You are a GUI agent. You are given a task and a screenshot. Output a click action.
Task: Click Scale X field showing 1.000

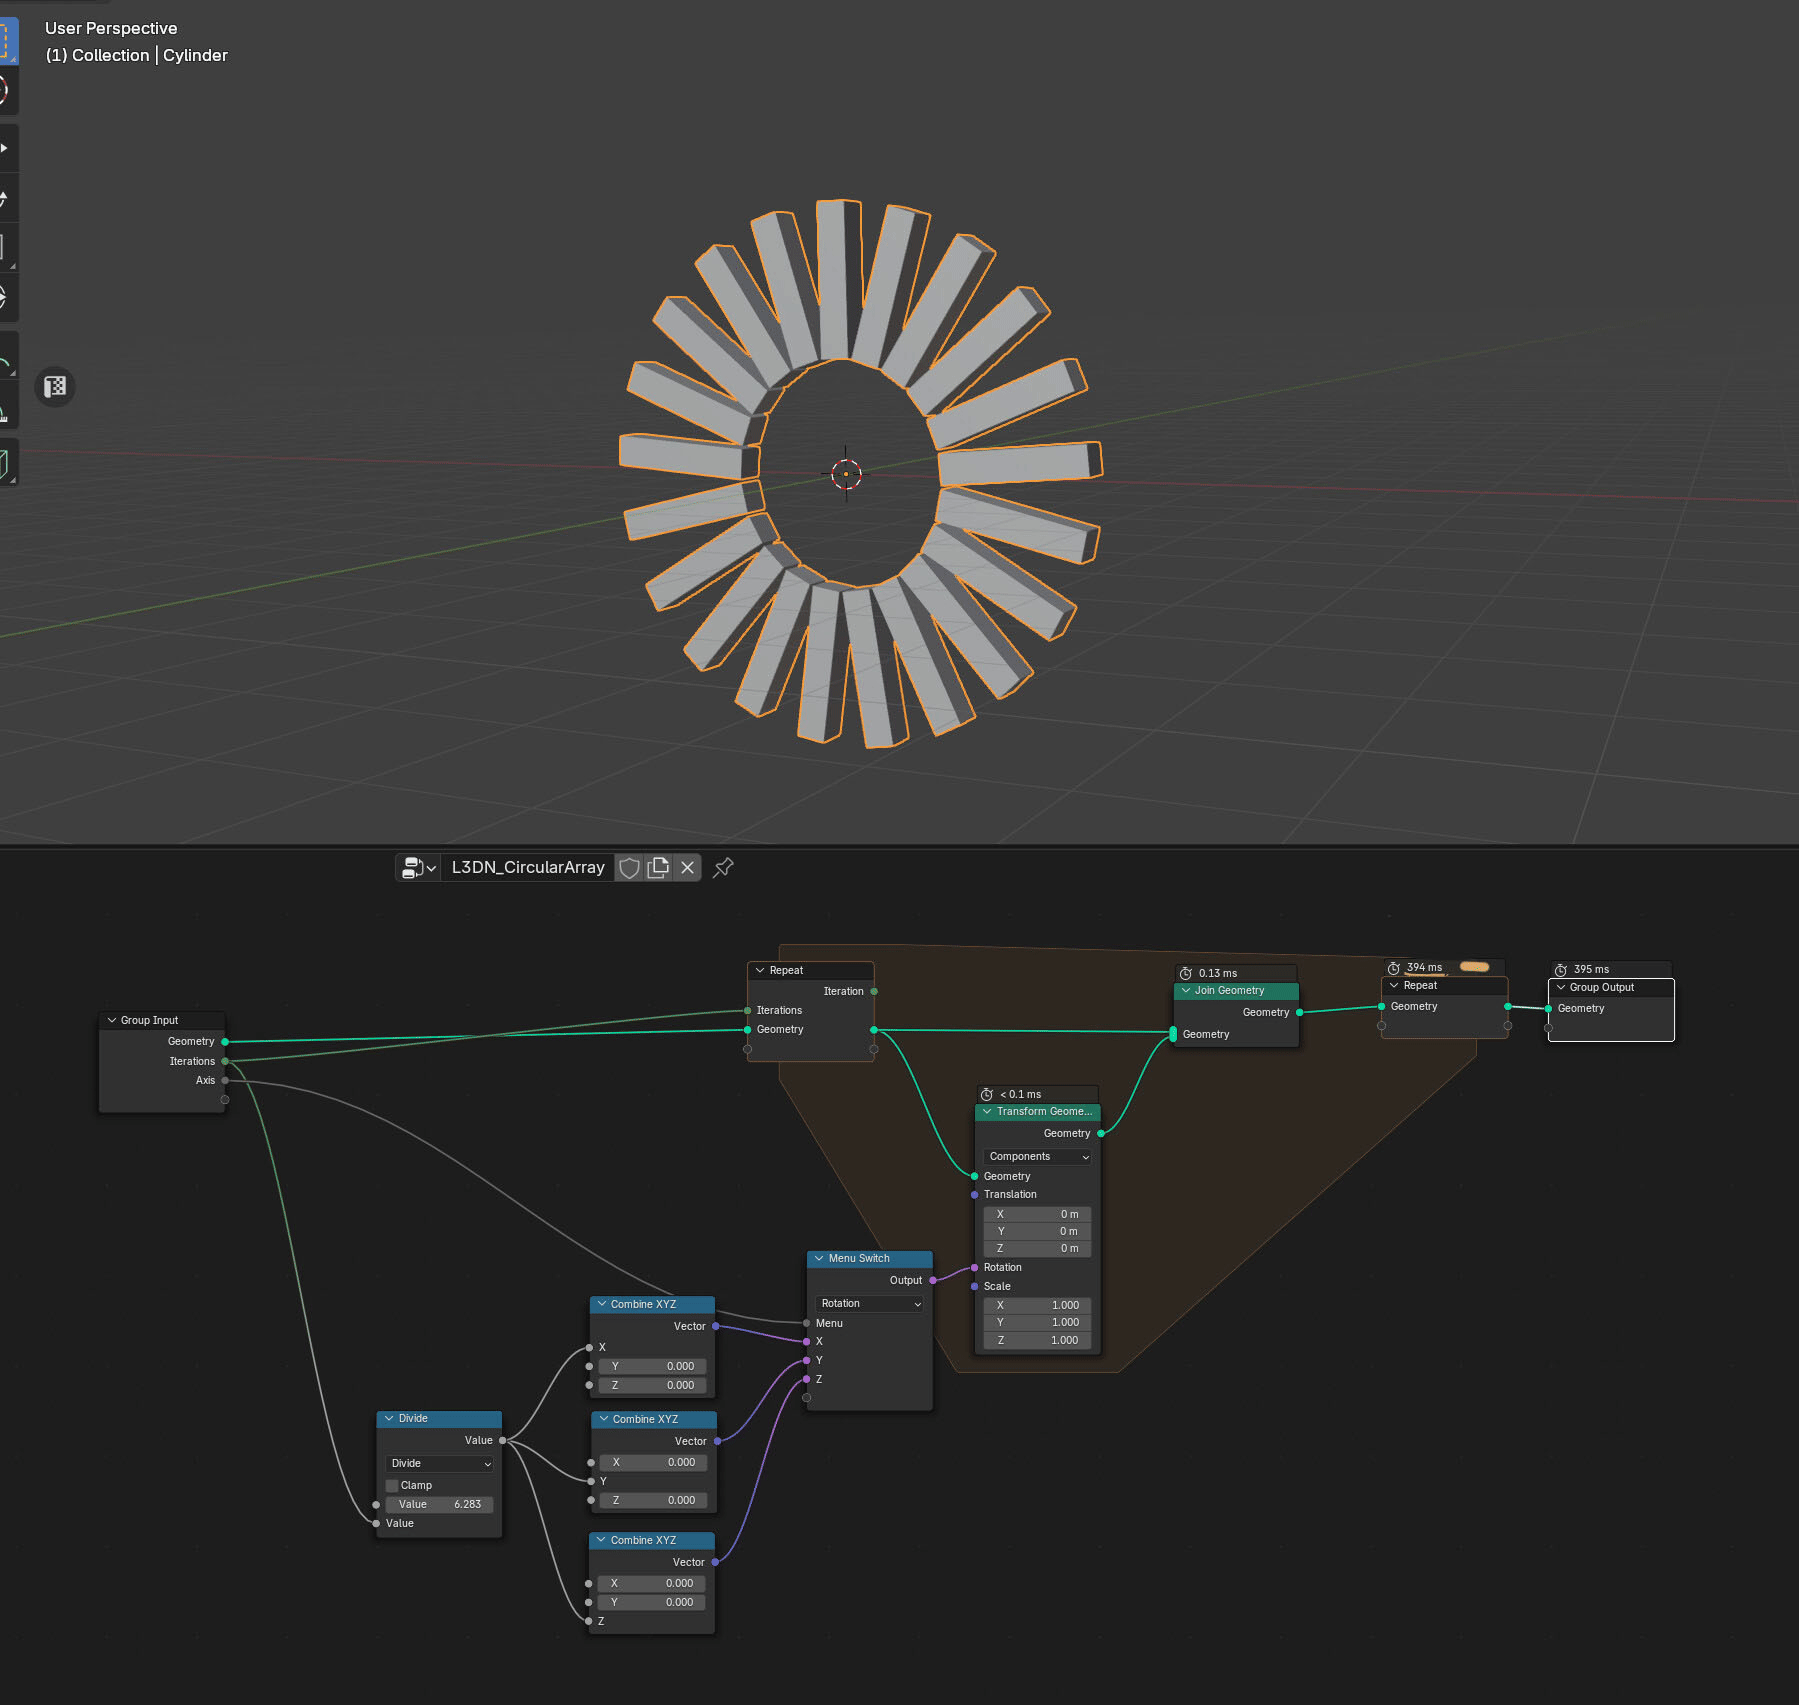coord(1038,1305)
